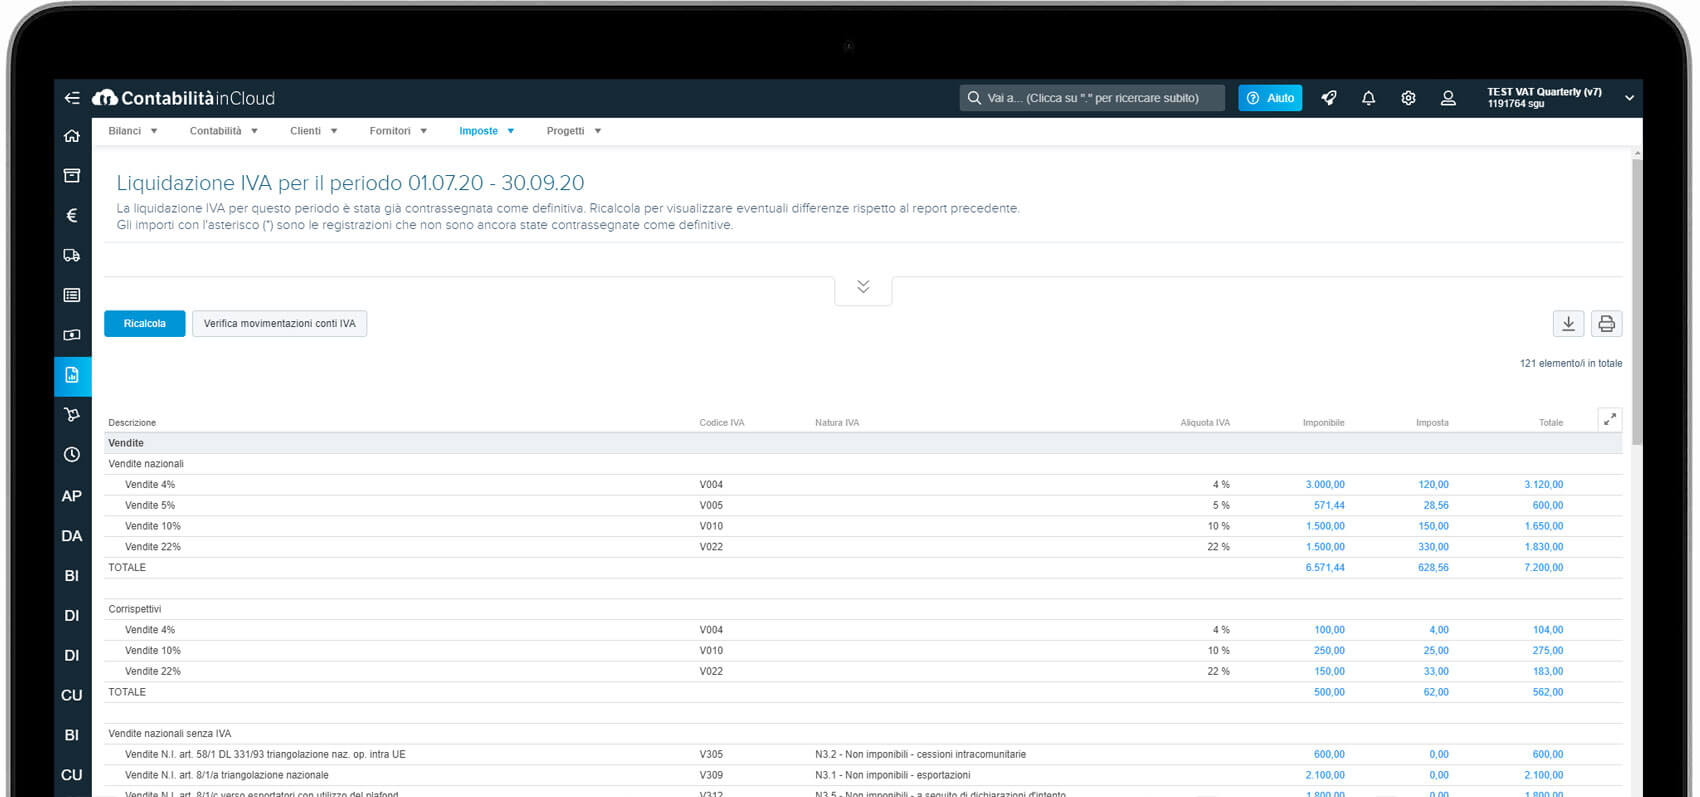Click the Codice IVA column header
Screen dimensions: 1700x797
tap(722, 423)
